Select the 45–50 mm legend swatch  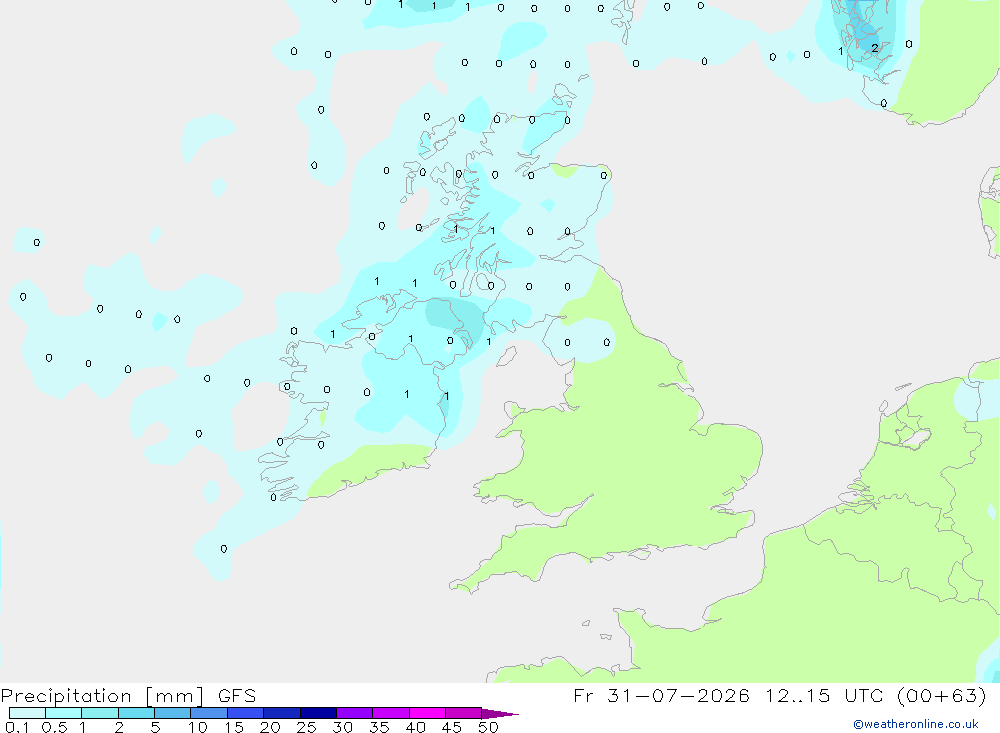point(464,713)
